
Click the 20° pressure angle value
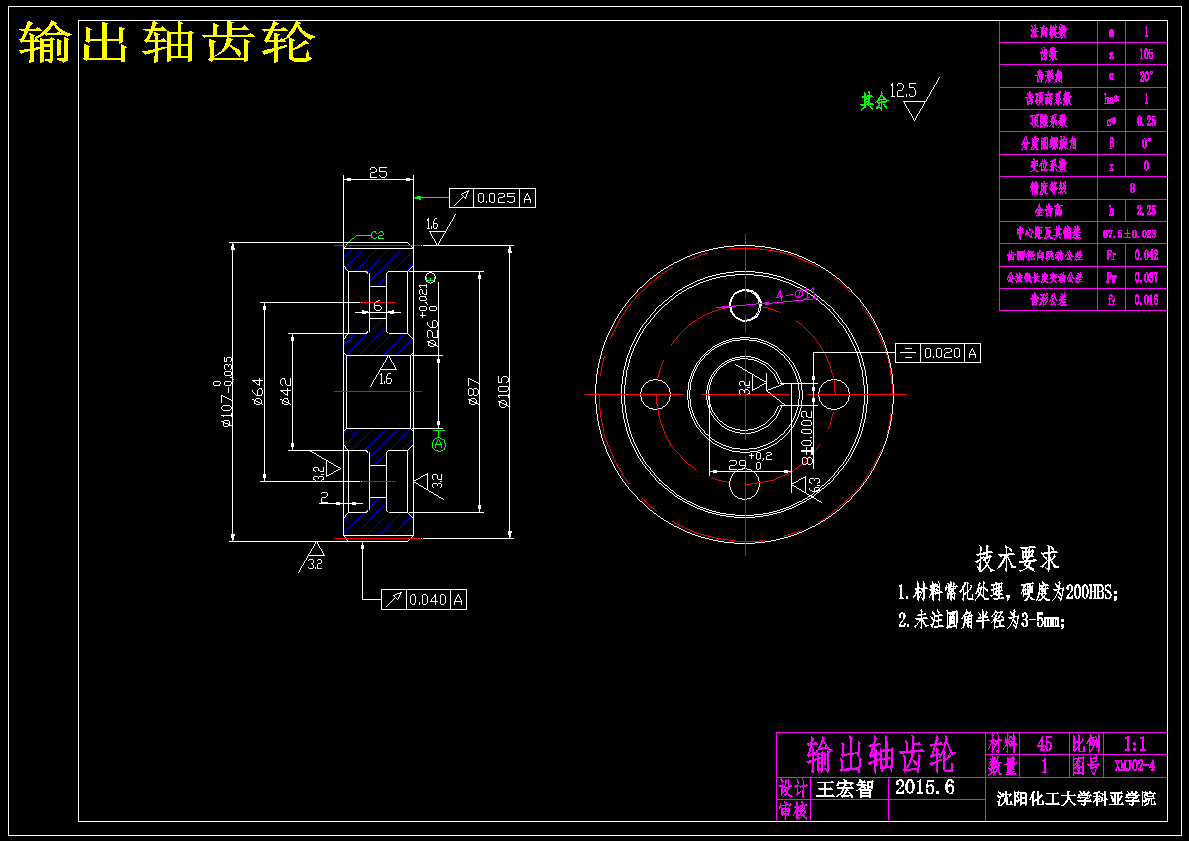1146,77
